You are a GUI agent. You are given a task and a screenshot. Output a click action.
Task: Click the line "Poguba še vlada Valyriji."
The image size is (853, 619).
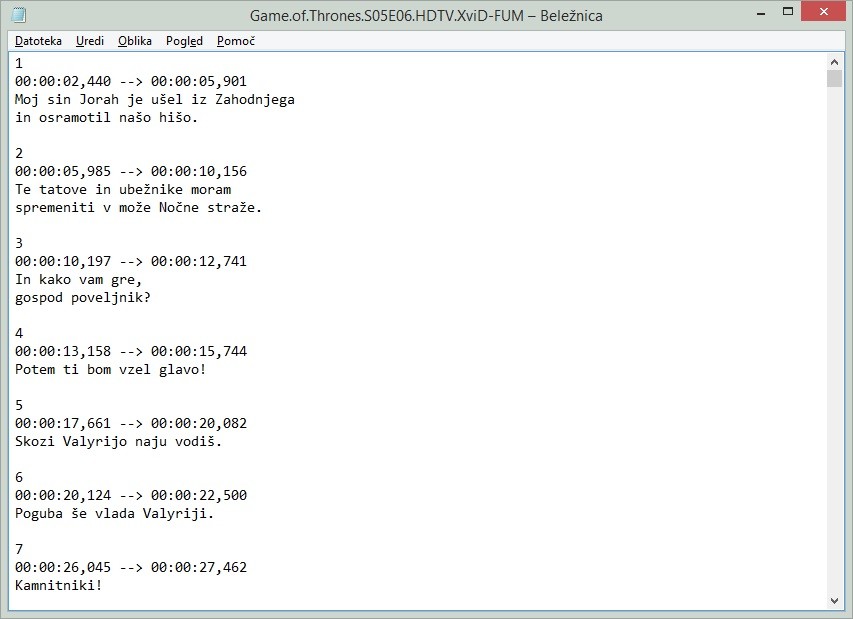(x=114, y=513)
